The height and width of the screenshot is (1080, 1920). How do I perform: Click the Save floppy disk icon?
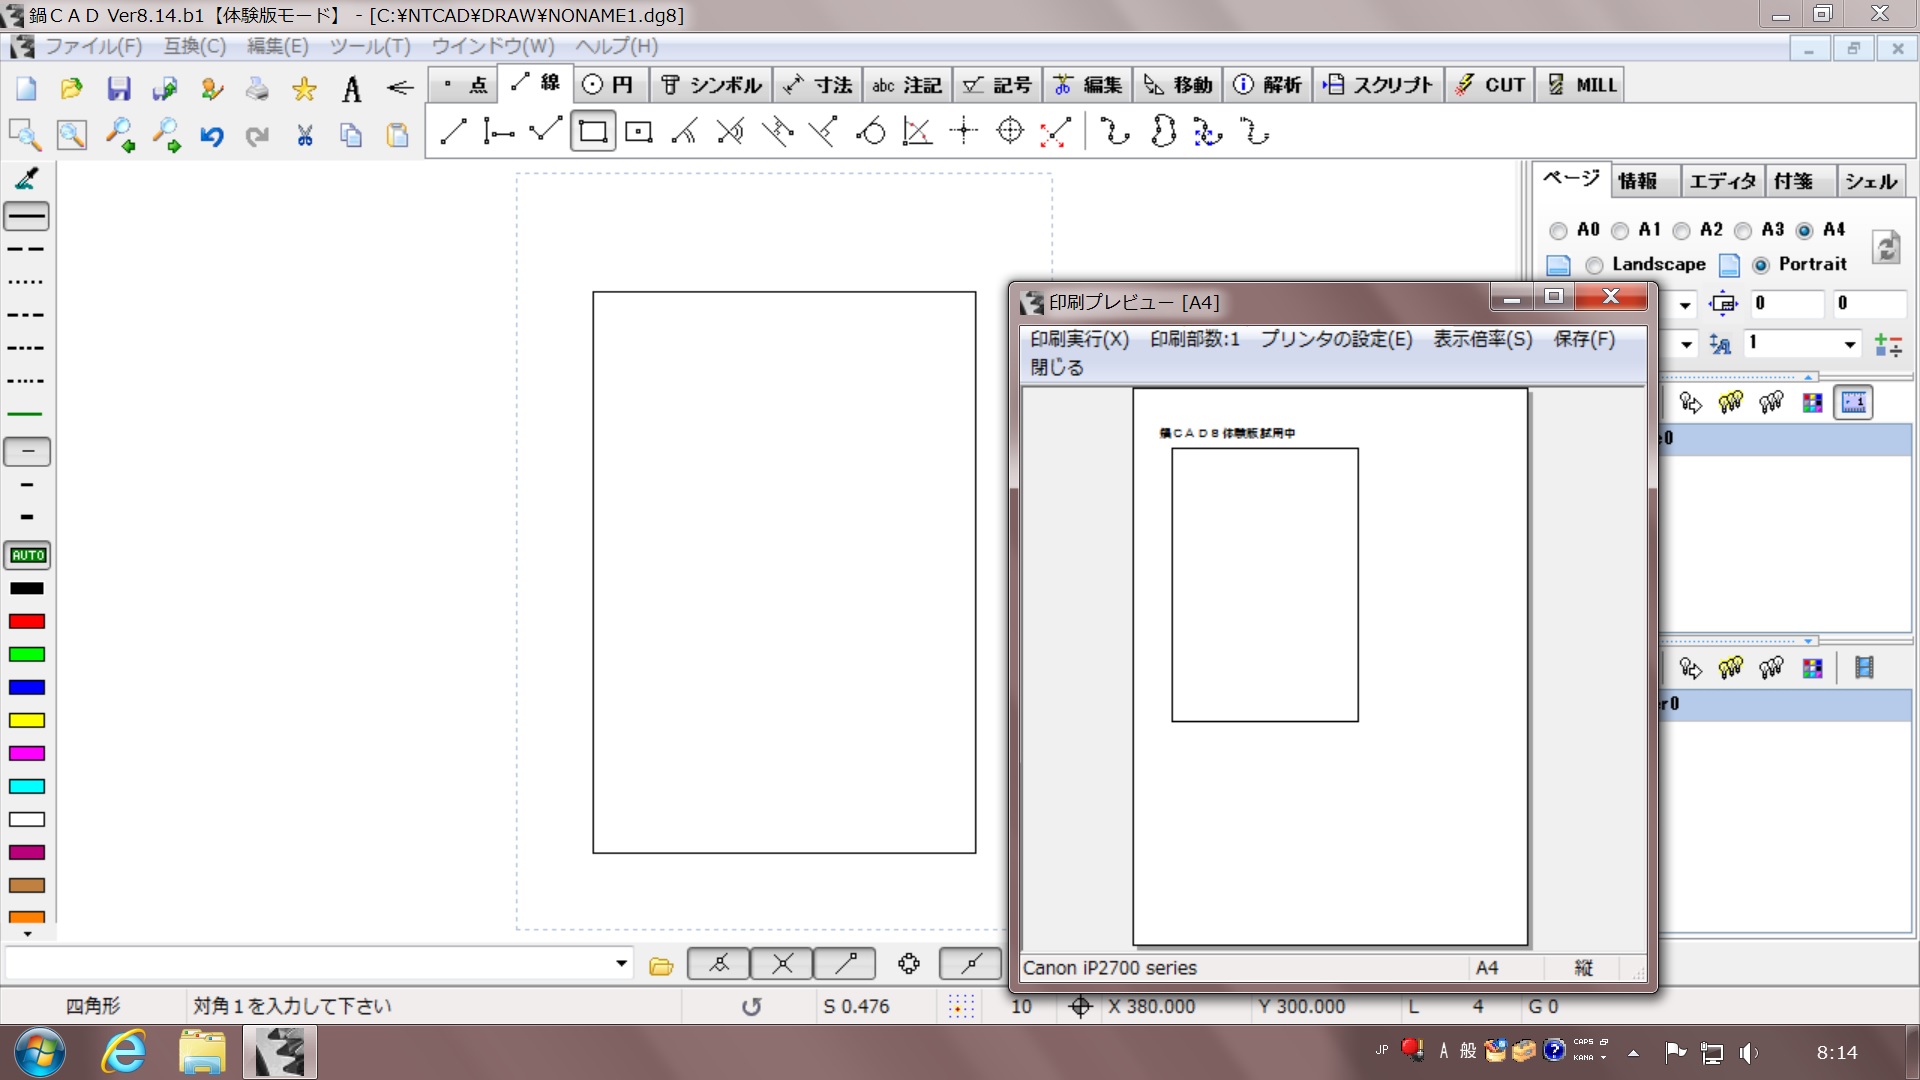(x=119, y=88)
